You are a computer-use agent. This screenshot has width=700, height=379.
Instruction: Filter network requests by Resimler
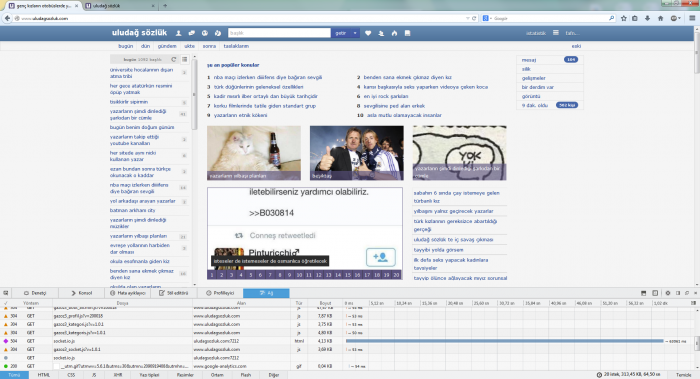coord(185,375)
